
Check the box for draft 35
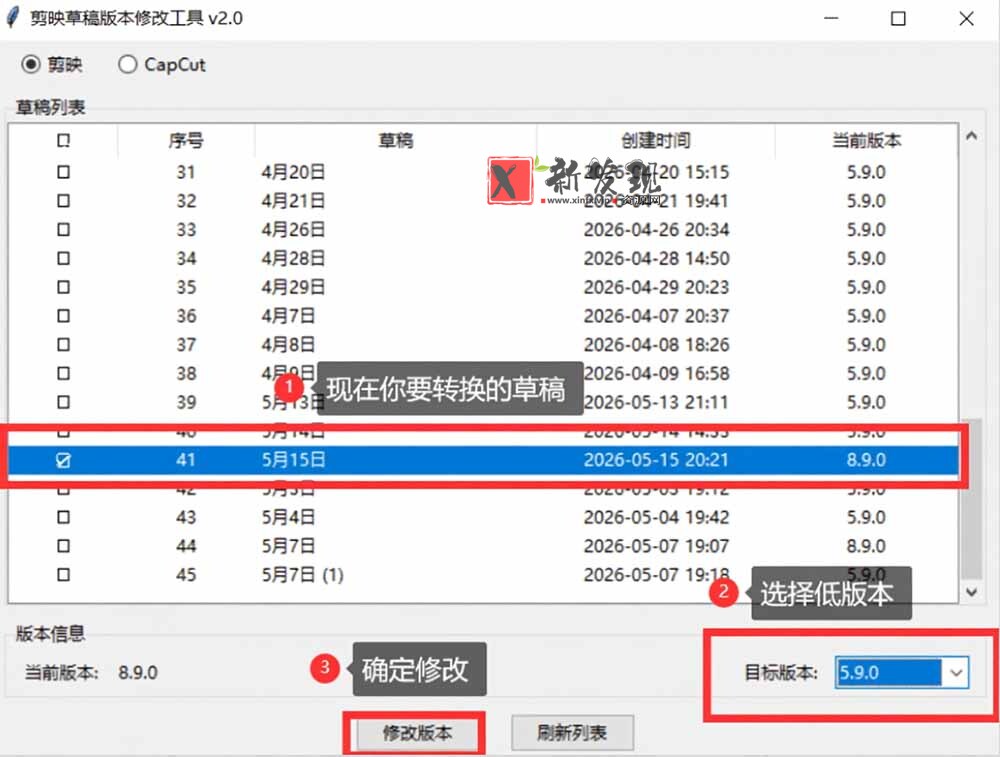63,287
